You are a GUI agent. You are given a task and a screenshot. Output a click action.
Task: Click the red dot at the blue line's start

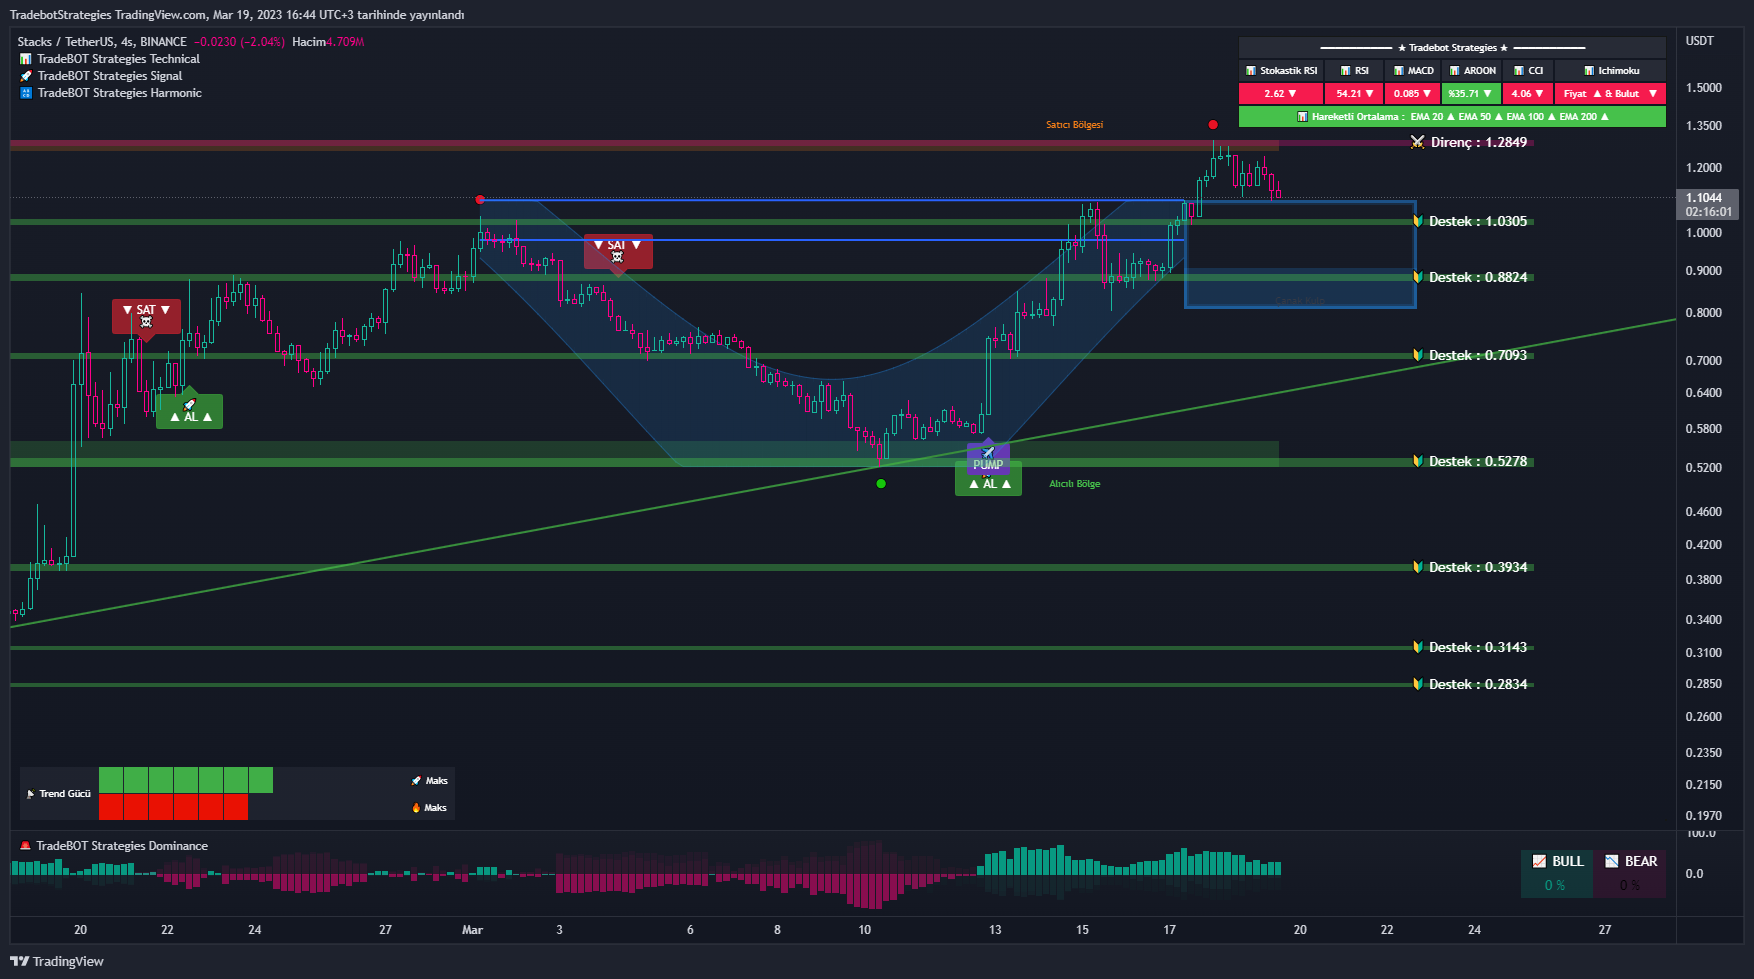coord(480,200)
